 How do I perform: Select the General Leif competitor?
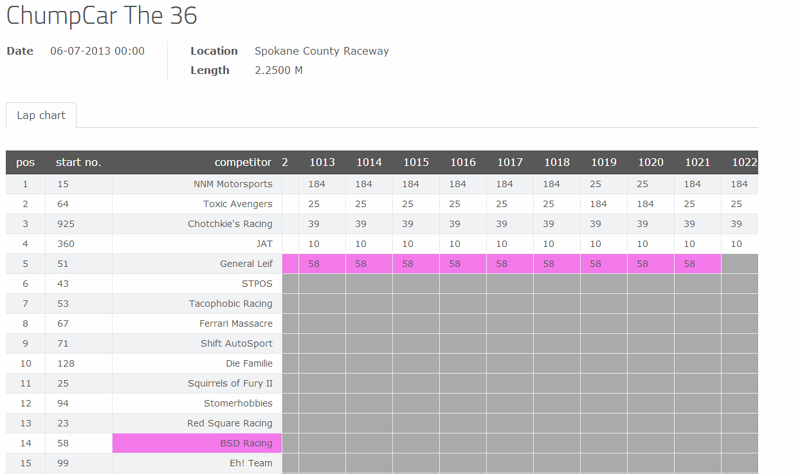pyautogui.click(x=246, y=264)
